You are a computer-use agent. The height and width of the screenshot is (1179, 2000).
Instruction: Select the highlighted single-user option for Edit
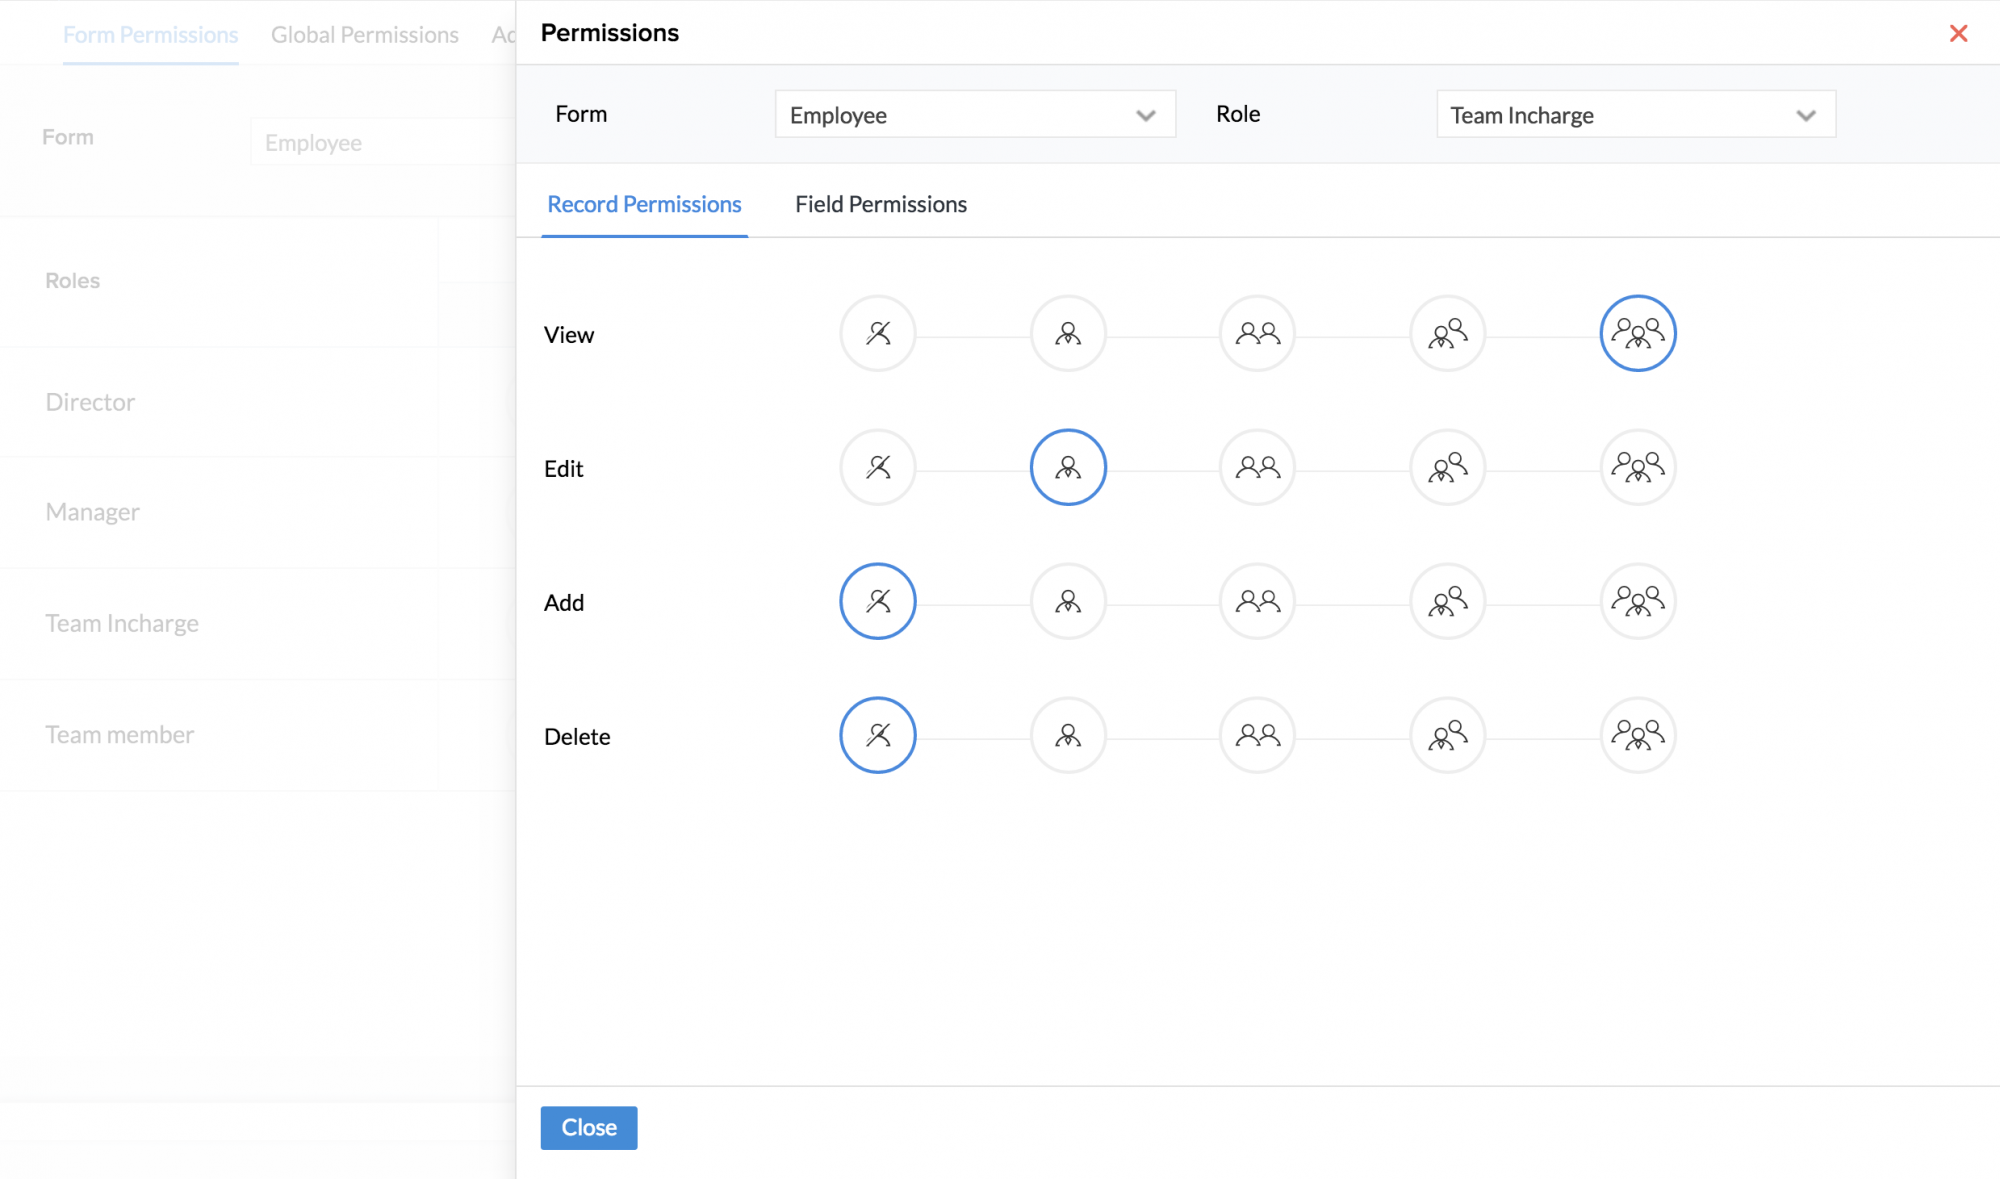click(1067, 467)
